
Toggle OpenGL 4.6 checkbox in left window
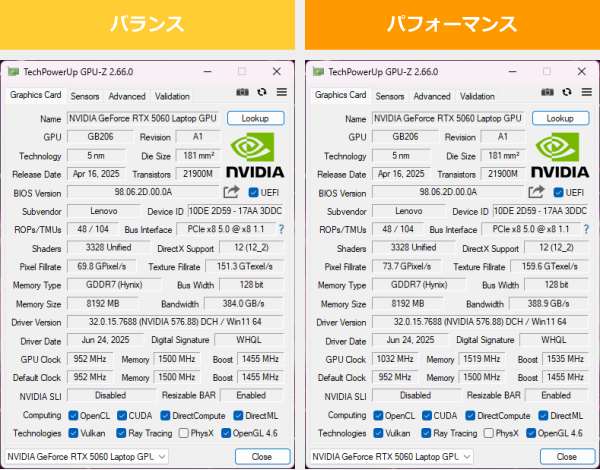[226, 433]
